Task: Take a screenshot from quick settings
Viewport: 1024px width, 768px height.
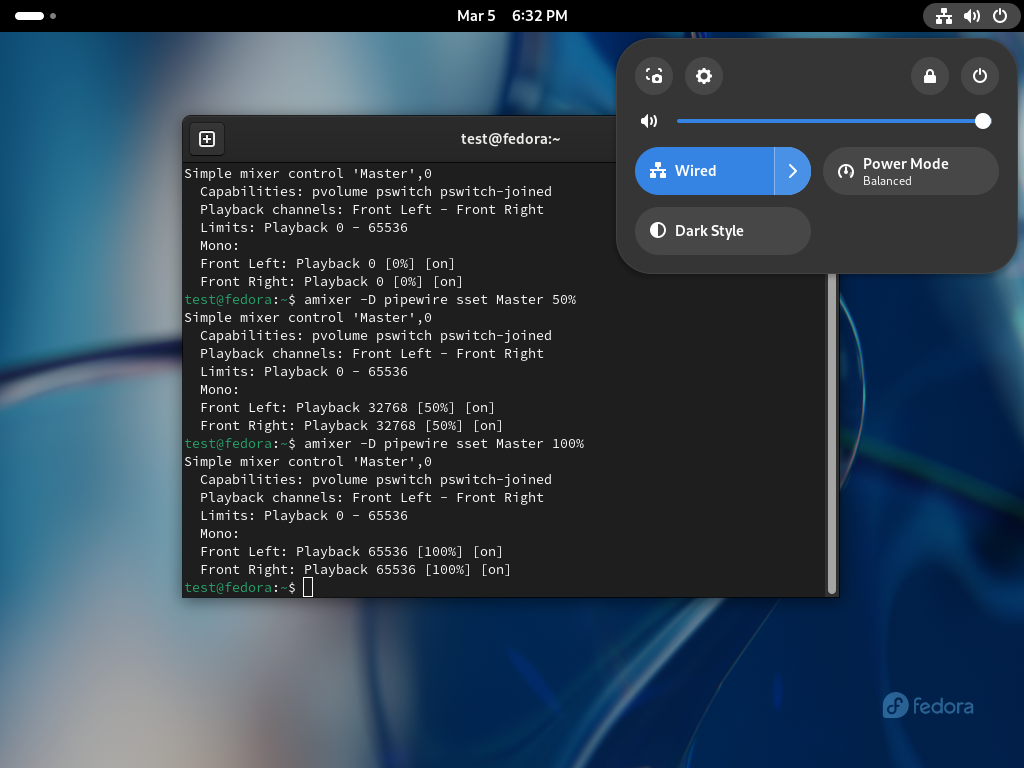Action: click(654, 76)
